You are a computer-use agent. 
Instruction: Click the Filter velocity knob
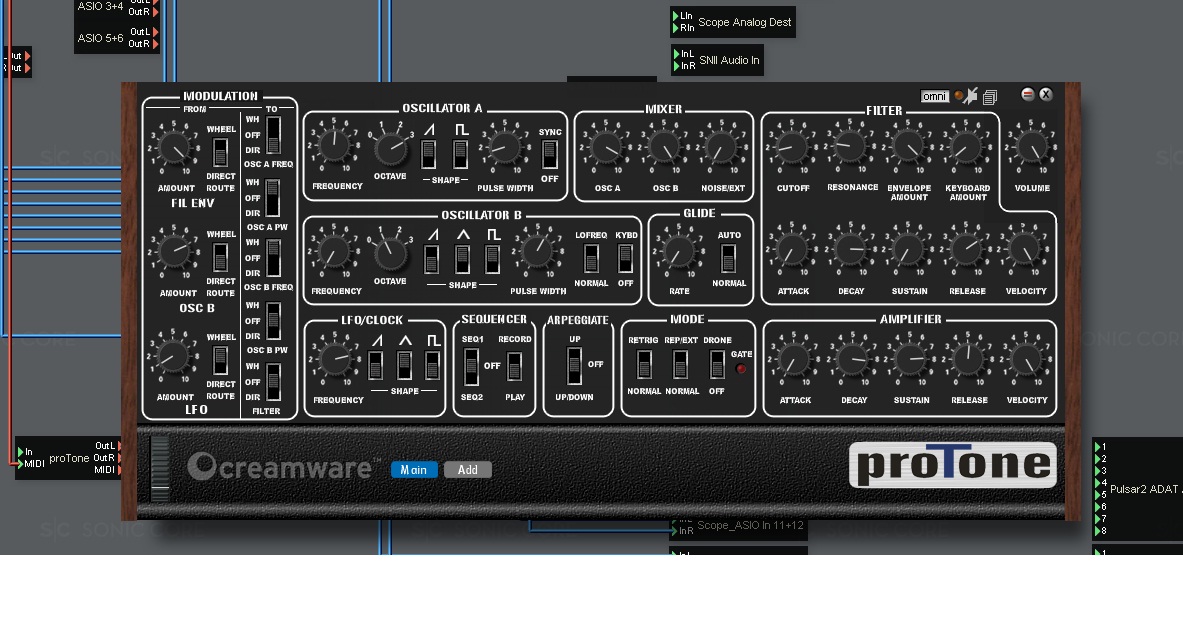pyautogui.click(x=1025, y=250)
